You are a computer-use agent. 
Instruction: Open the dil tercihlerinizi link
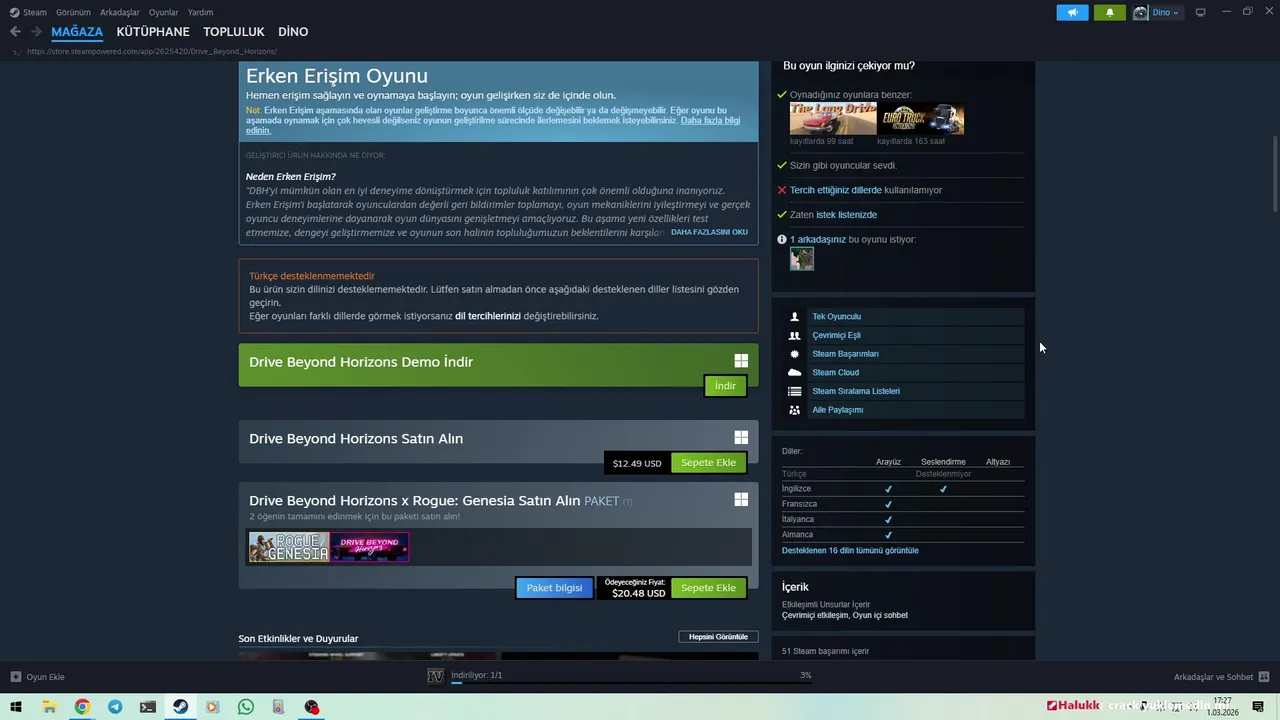tap(488, 316)
